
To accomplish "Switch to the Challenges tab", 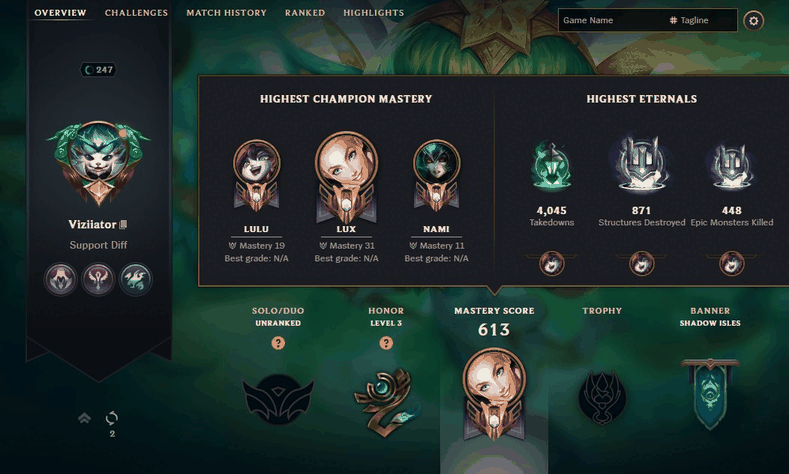I will (136, 13).
